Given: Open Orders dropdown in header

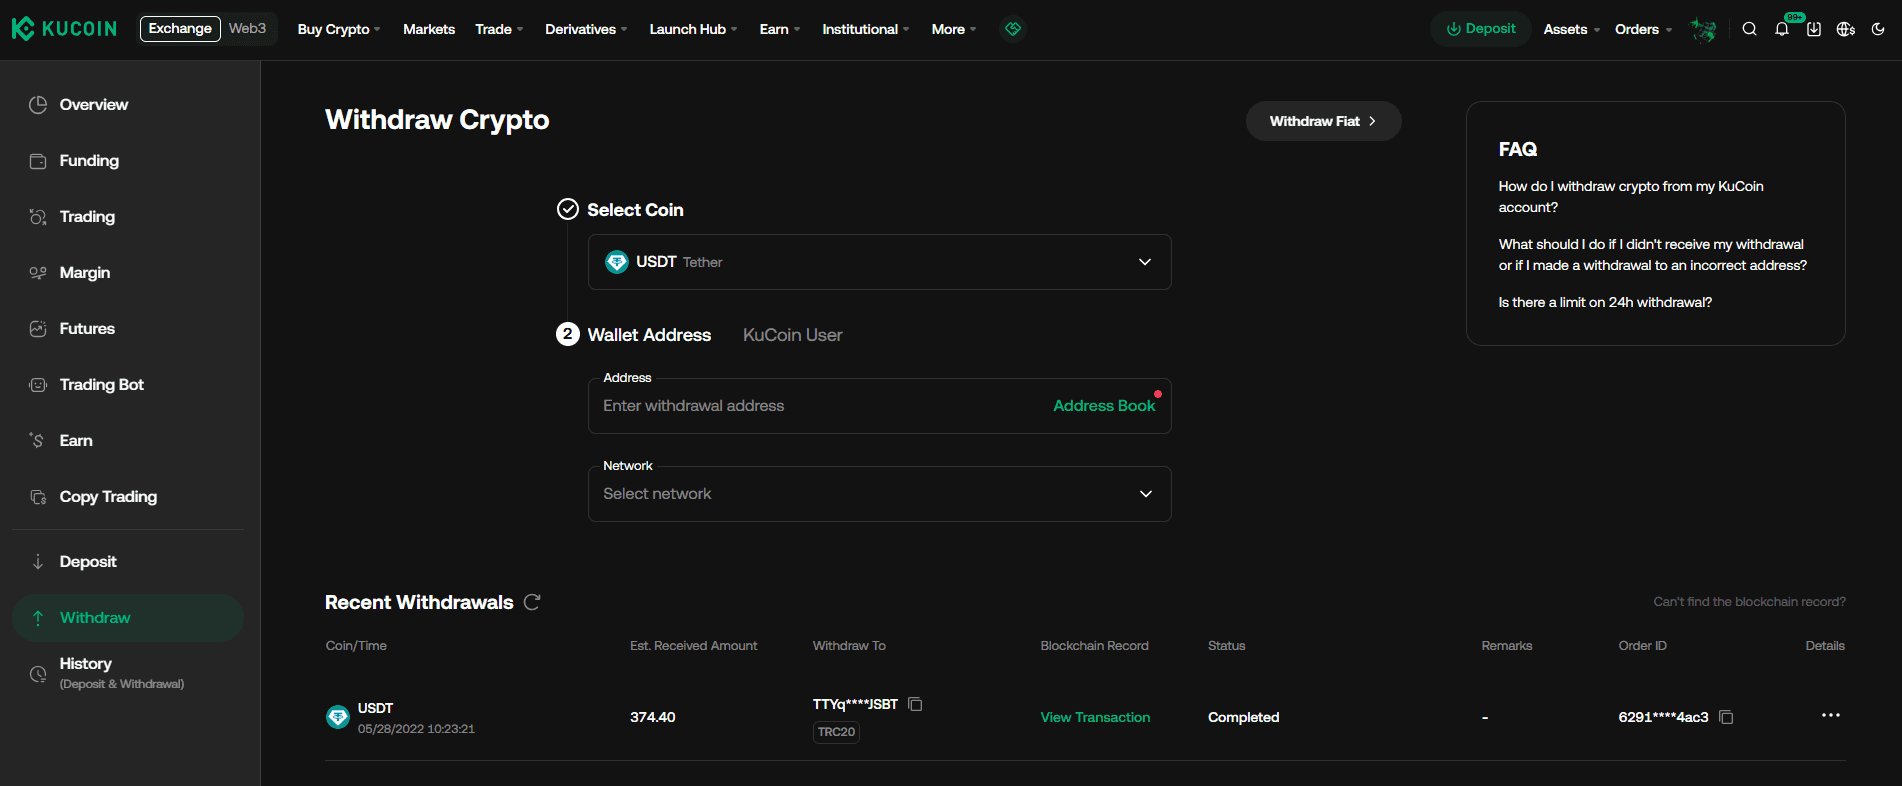Looking at the screenshot, I should click(x=1643, y=29).
